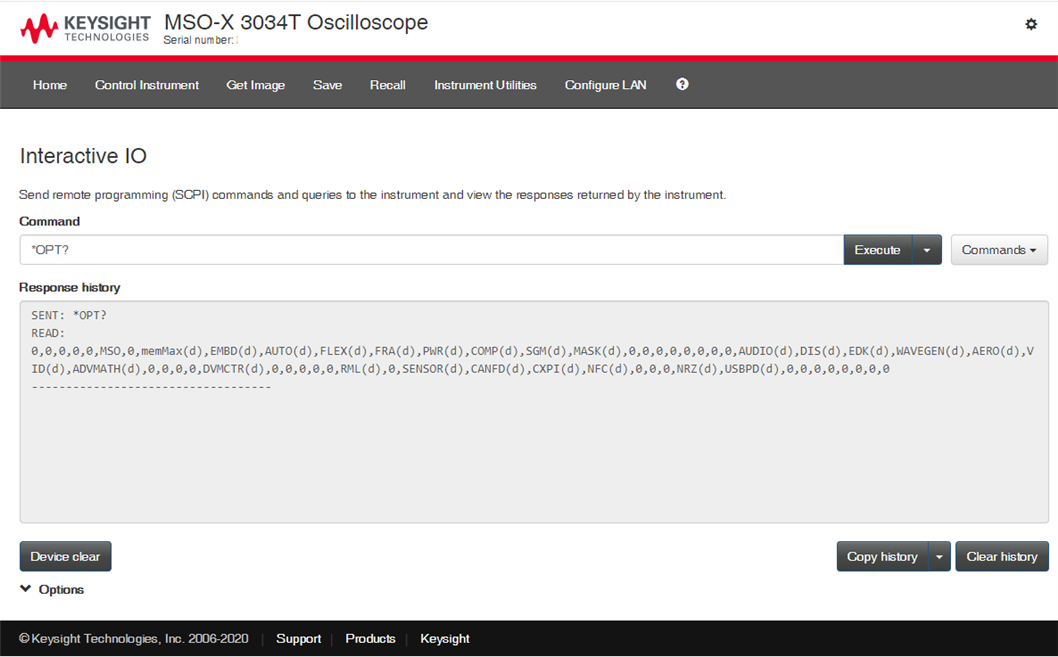
Task: Expand the Options section
Action: click(52, 590)
